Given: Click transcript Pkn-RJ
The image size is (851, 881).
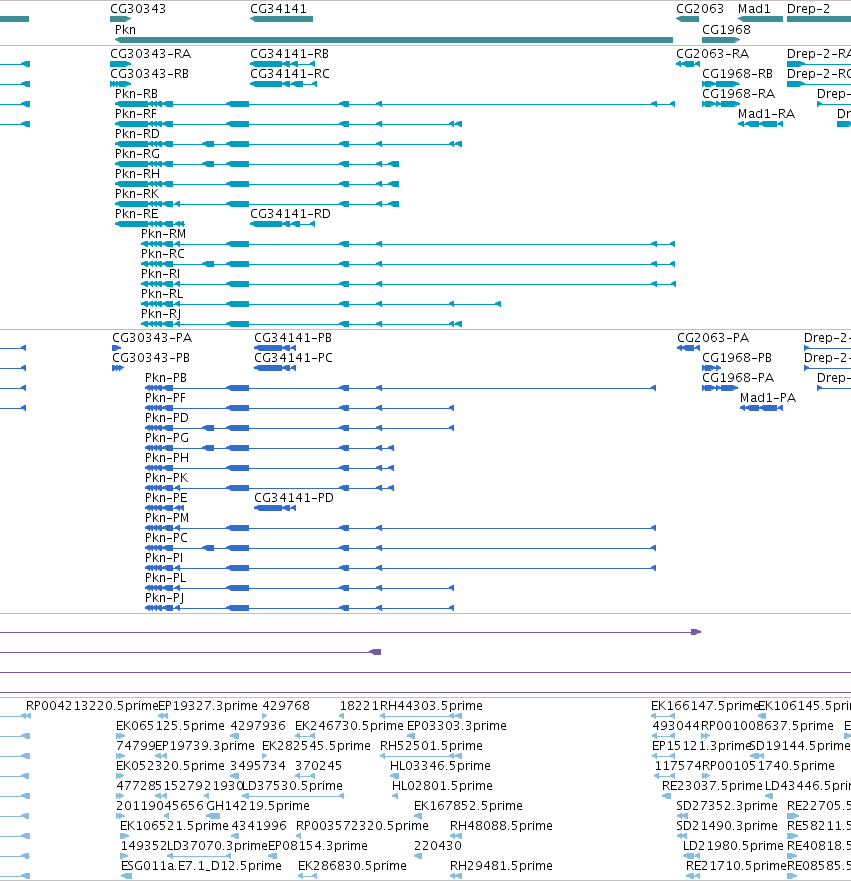Looking at the screenshot, I should (161, 314).
